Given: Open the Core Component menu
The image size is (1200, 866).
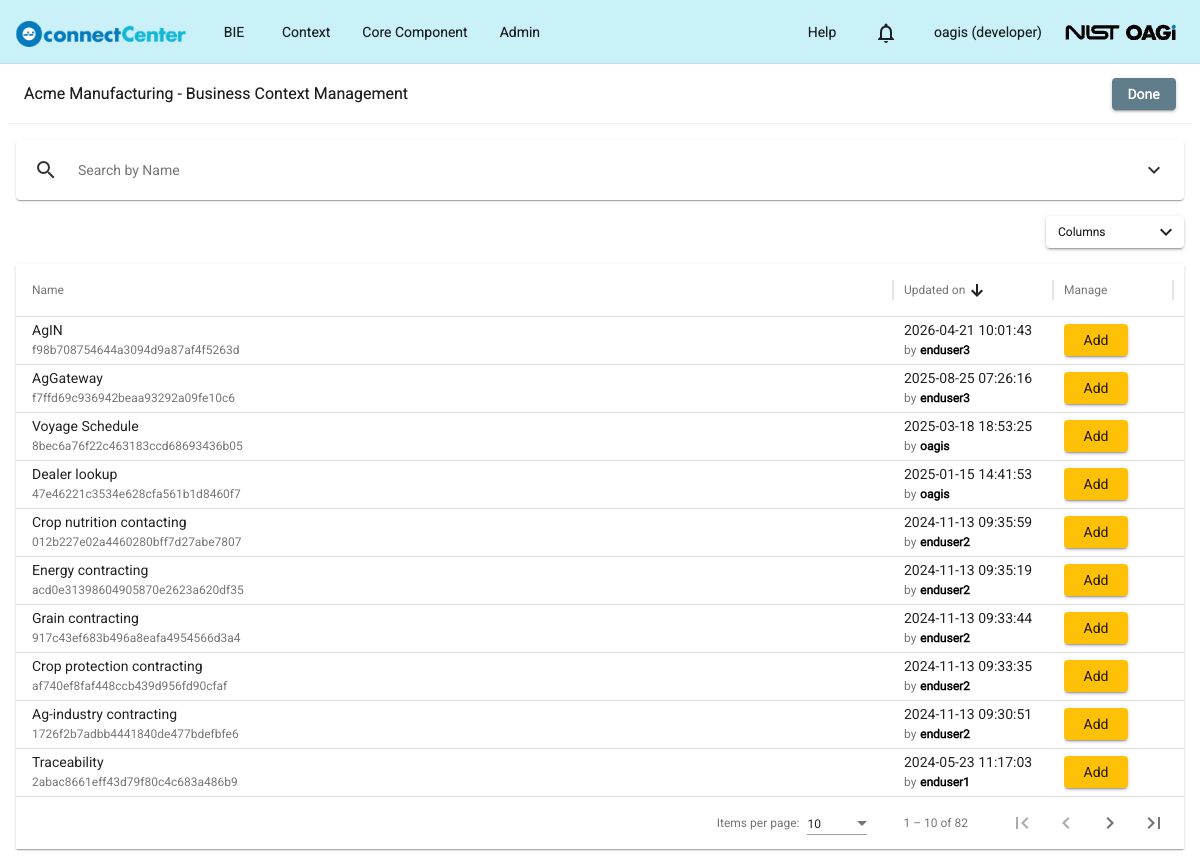Looking at the screenshot, I should click(415, 32).
